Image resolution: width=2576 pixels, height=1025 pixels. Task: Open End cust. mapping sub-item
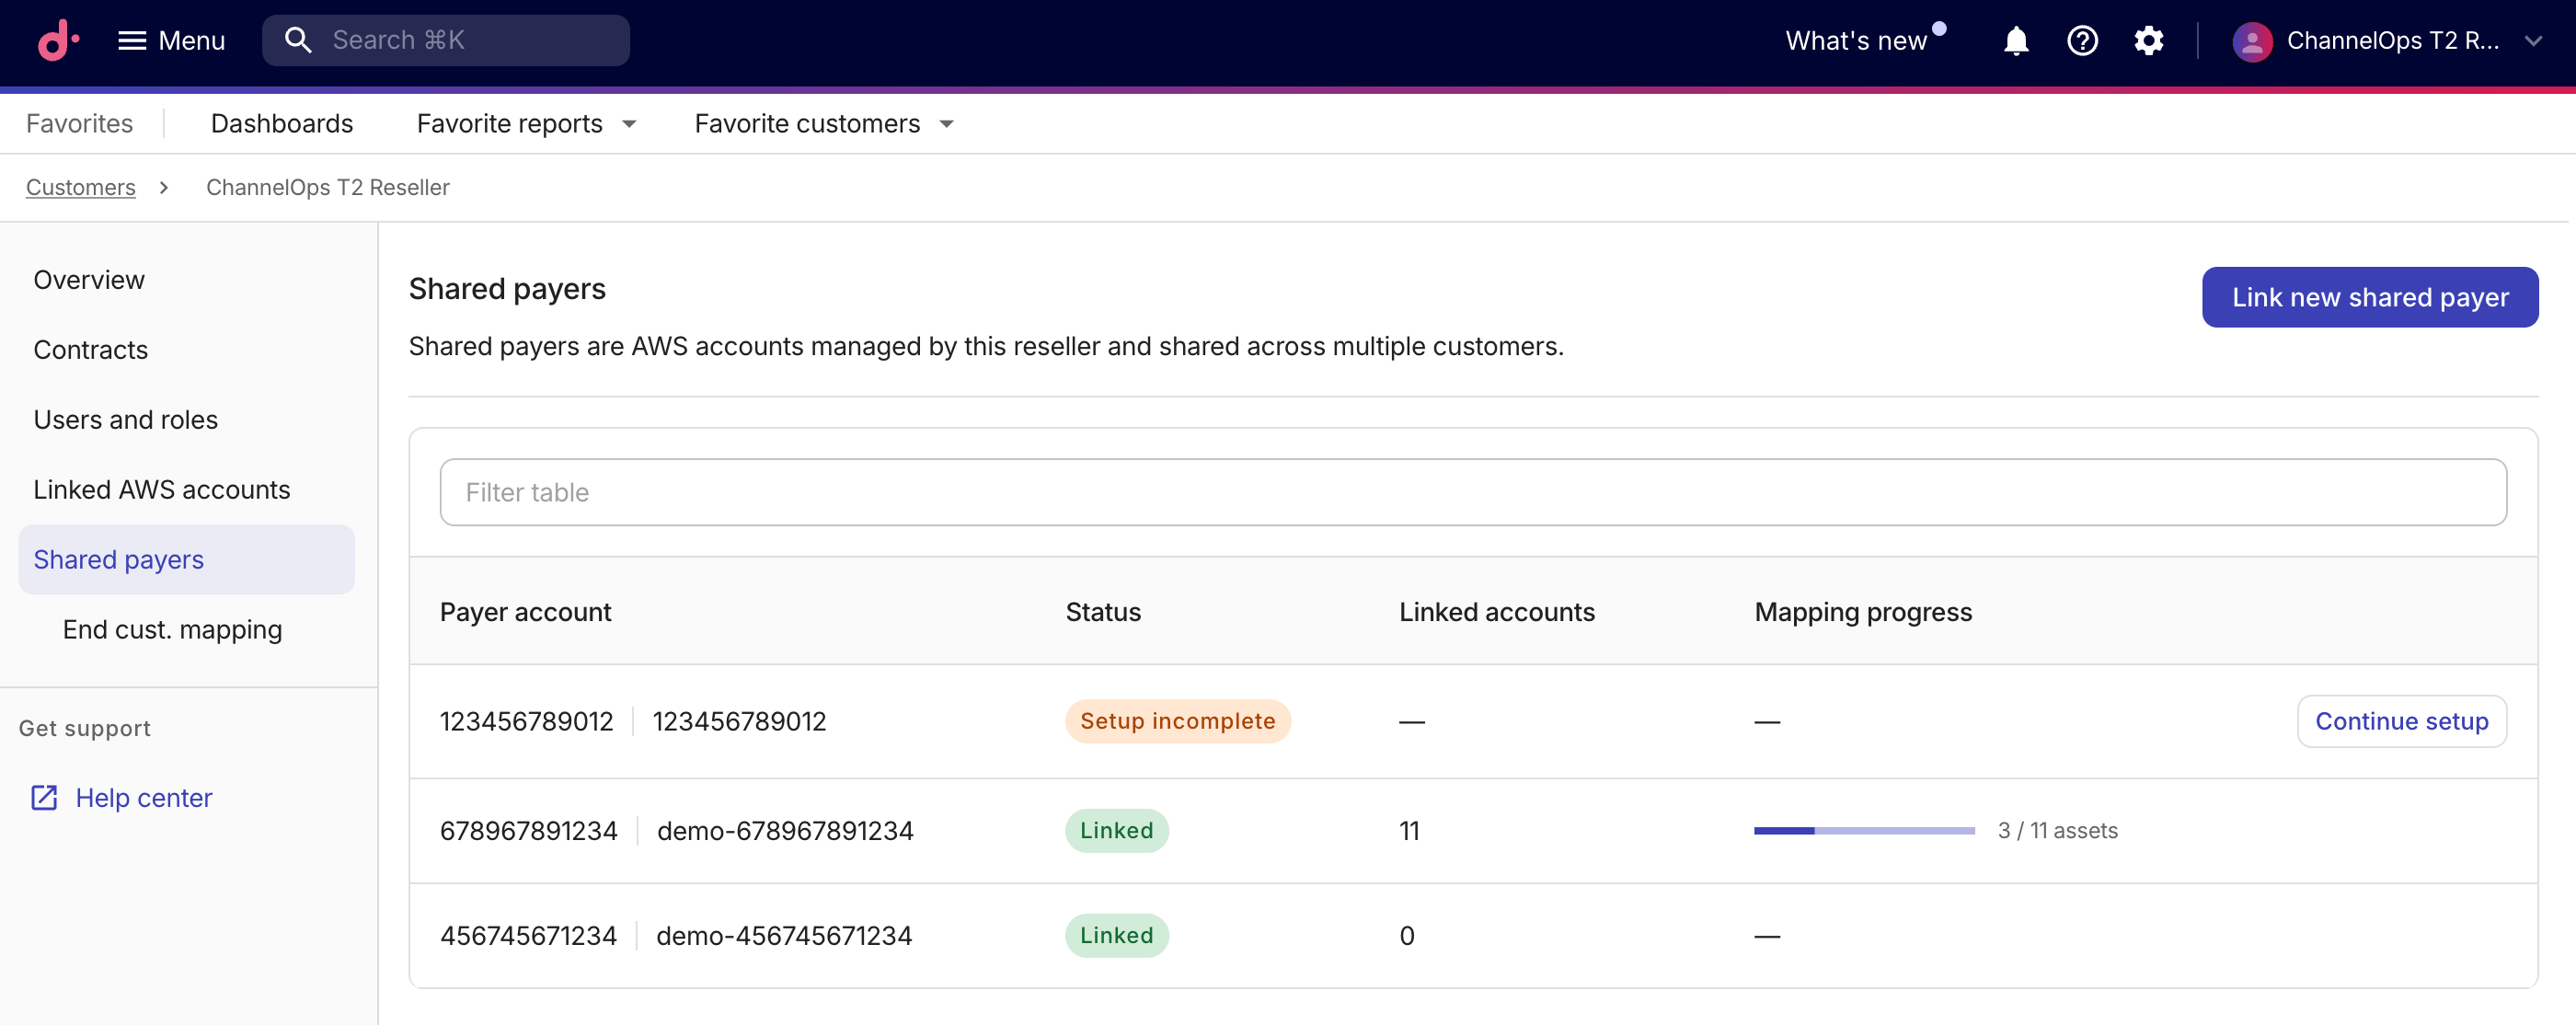pyautogui.click(x=172, y=629)
